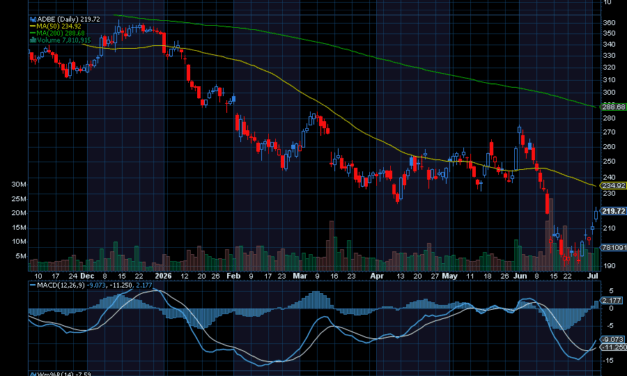Click the '2026' year label on date axis

coord(163,276)
